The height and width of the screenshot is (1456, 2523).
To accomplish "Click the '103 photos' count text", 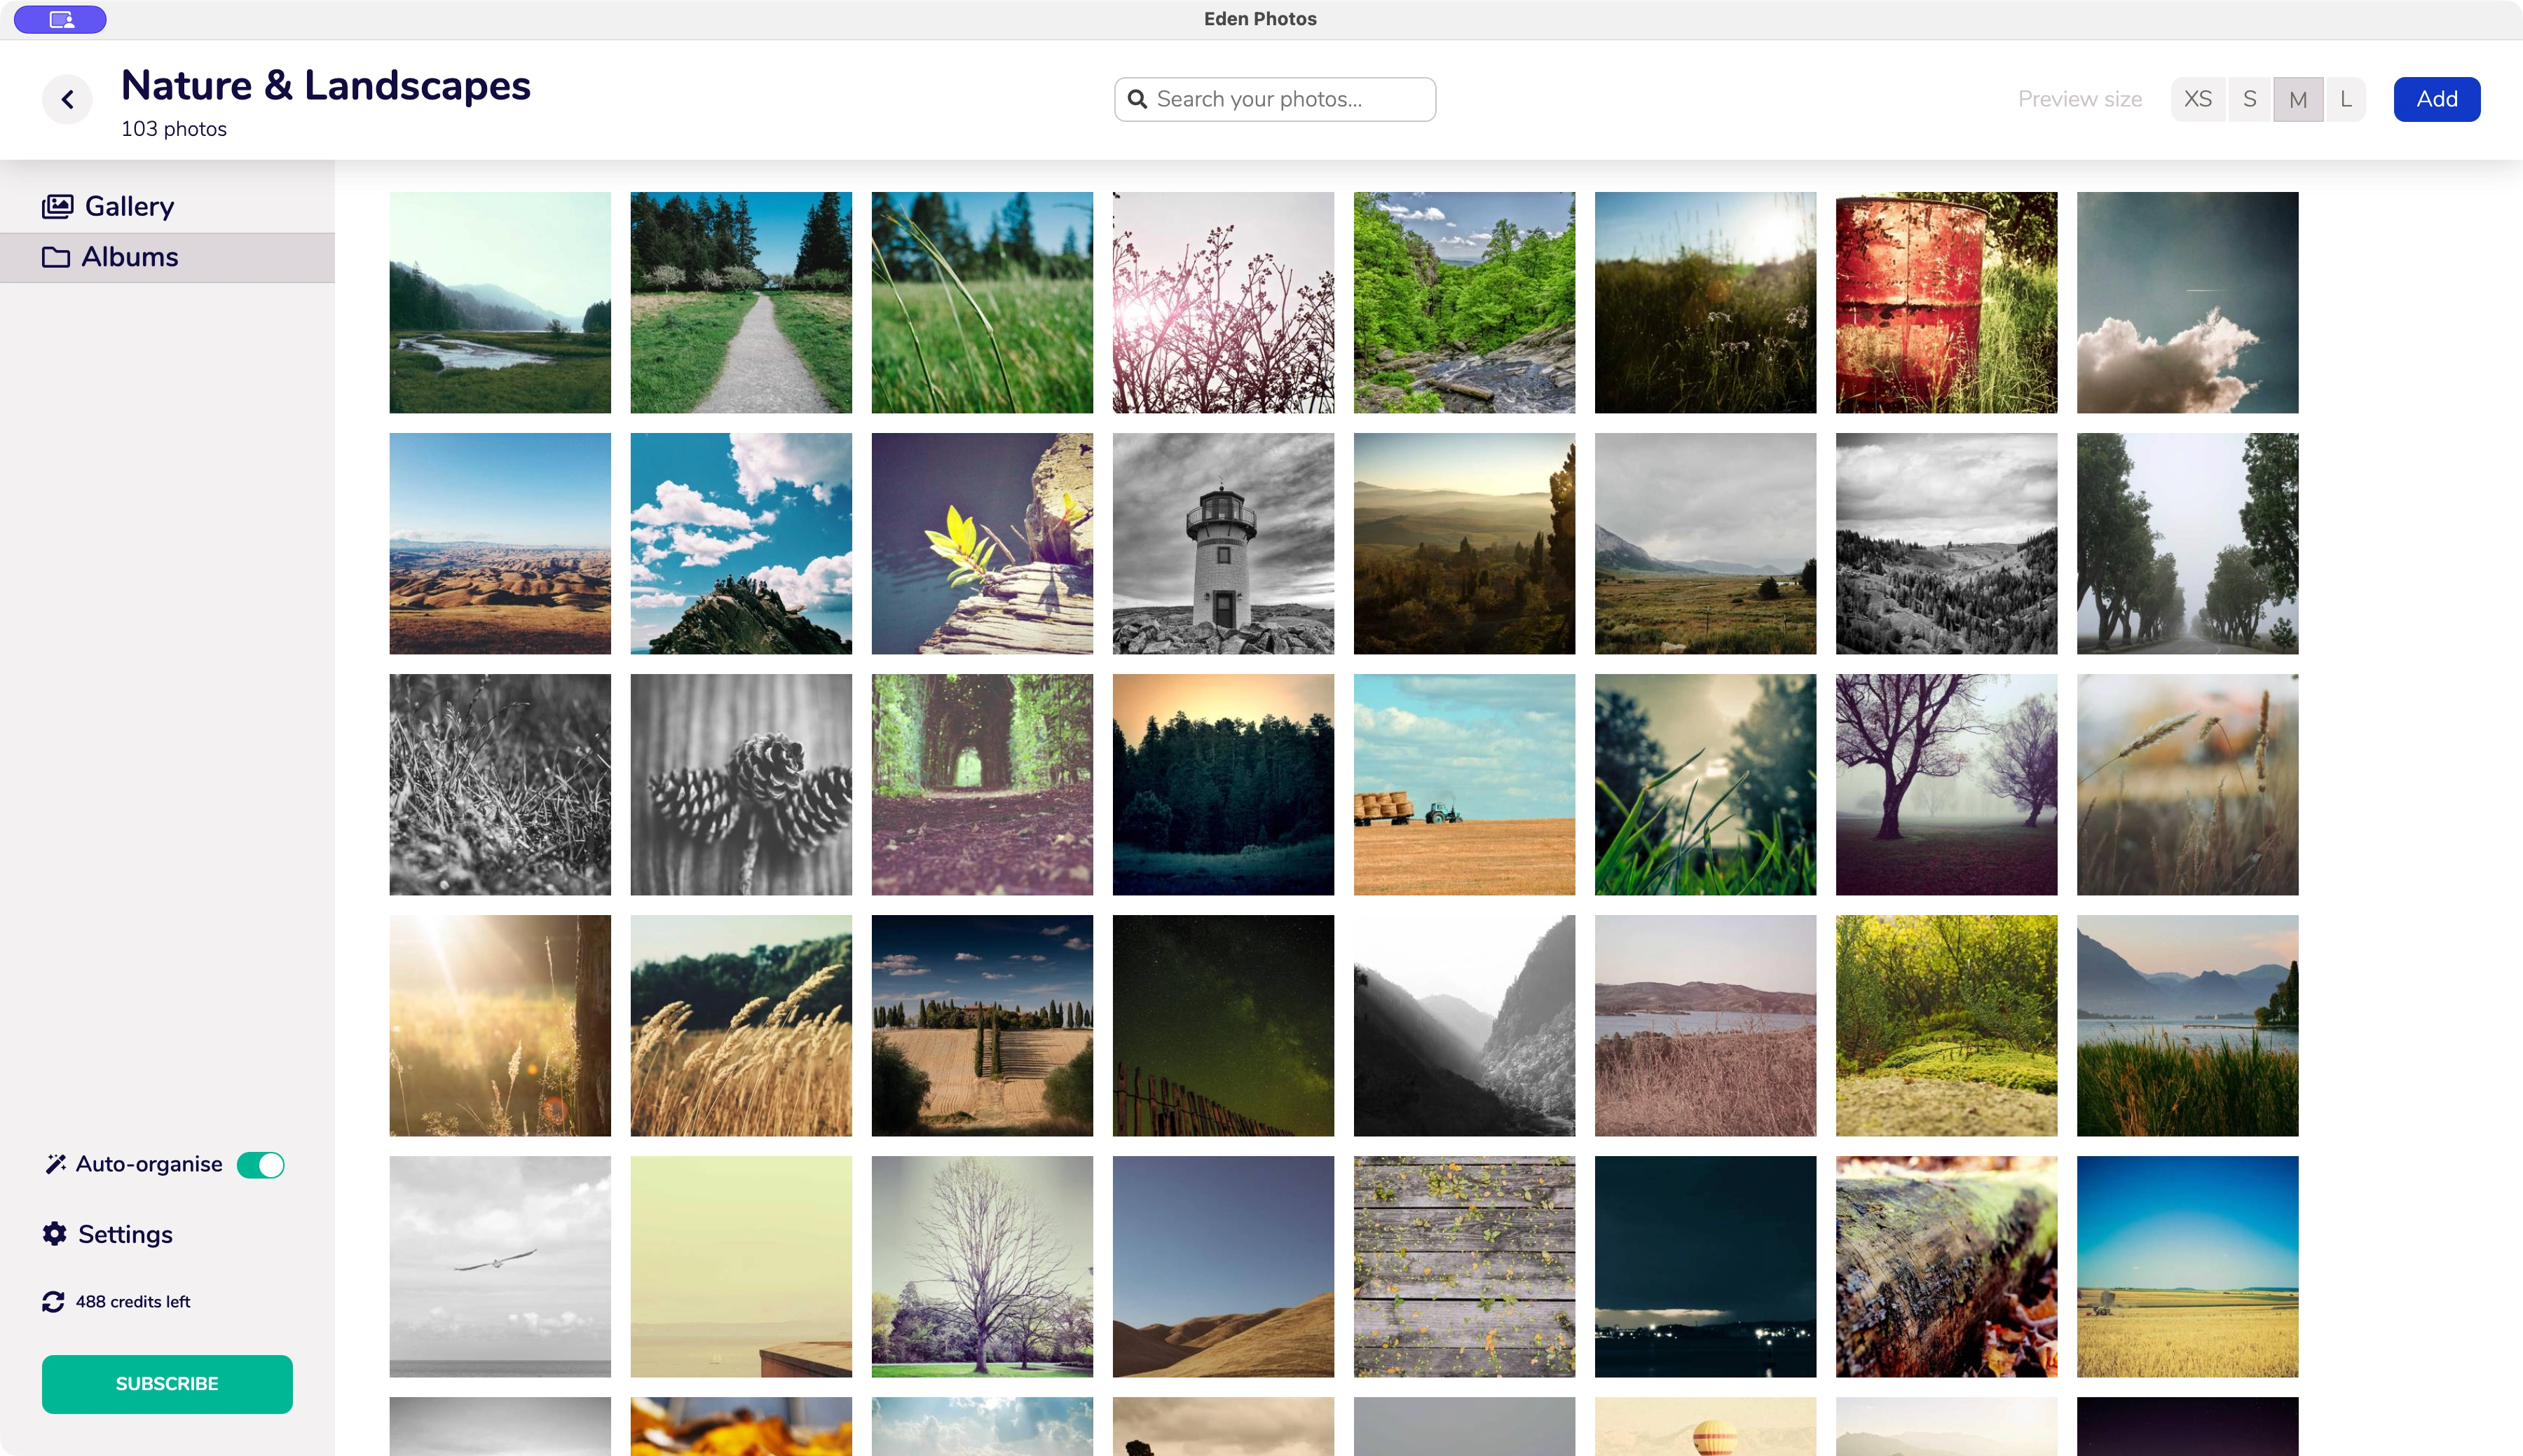I will point(174,129).
